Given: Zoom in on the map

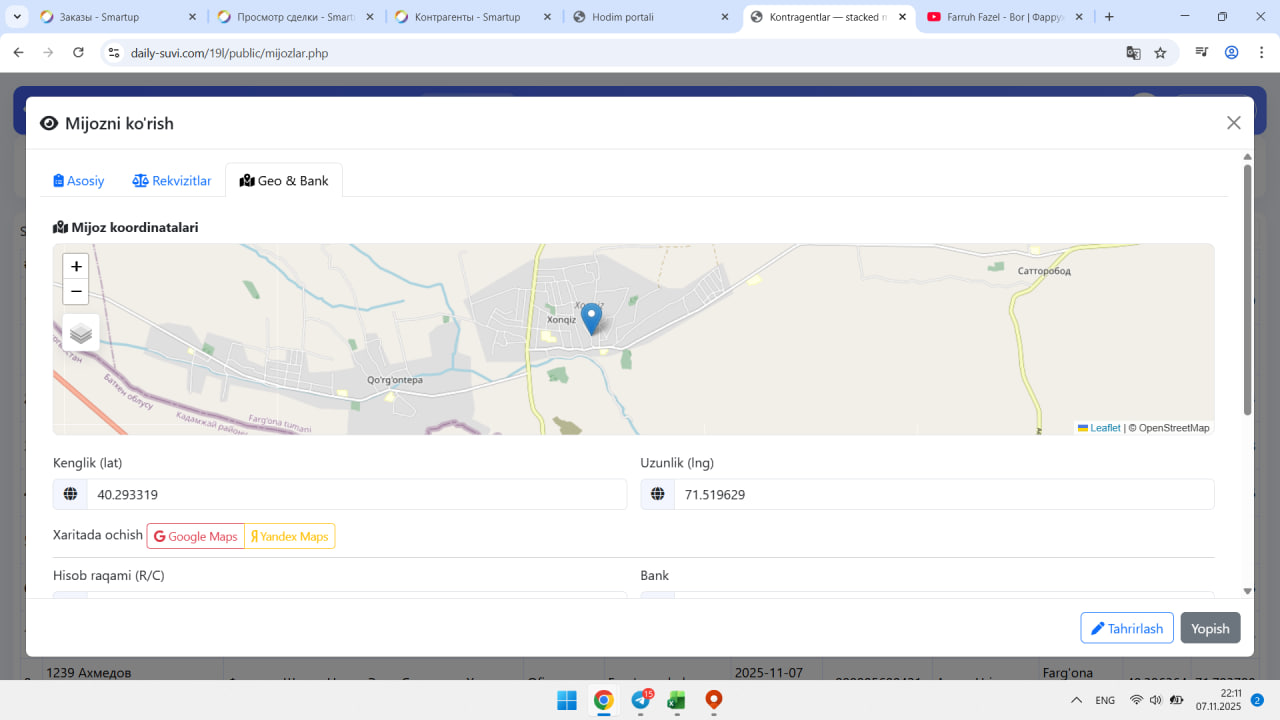Looking at the screenshot, I should (76, 267).
